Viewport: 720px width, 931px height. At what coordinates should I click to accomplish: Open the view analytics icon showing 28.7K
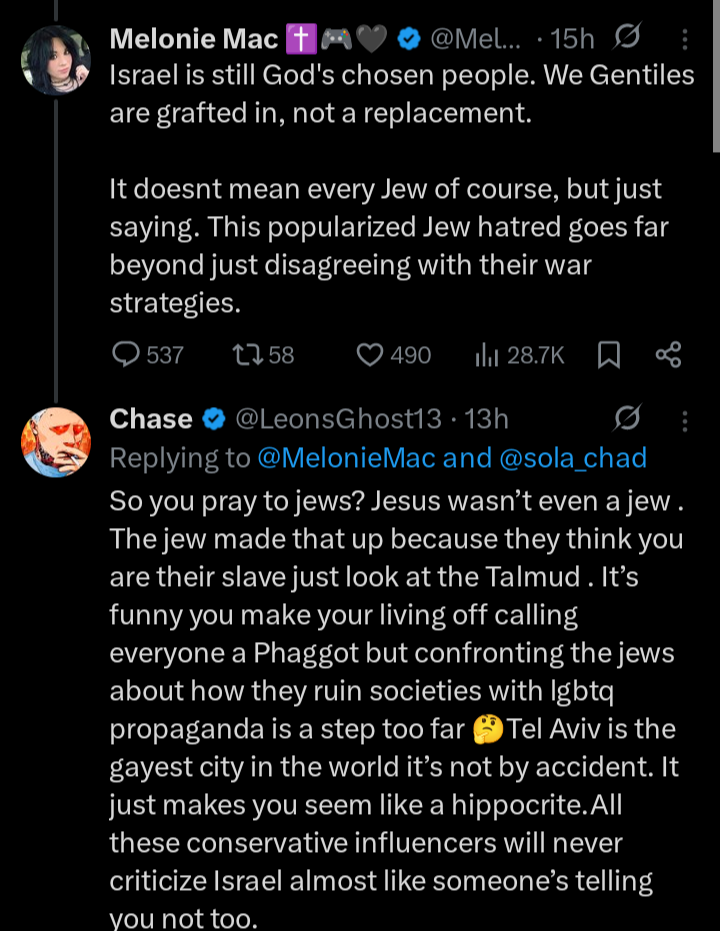pos(487,355)
